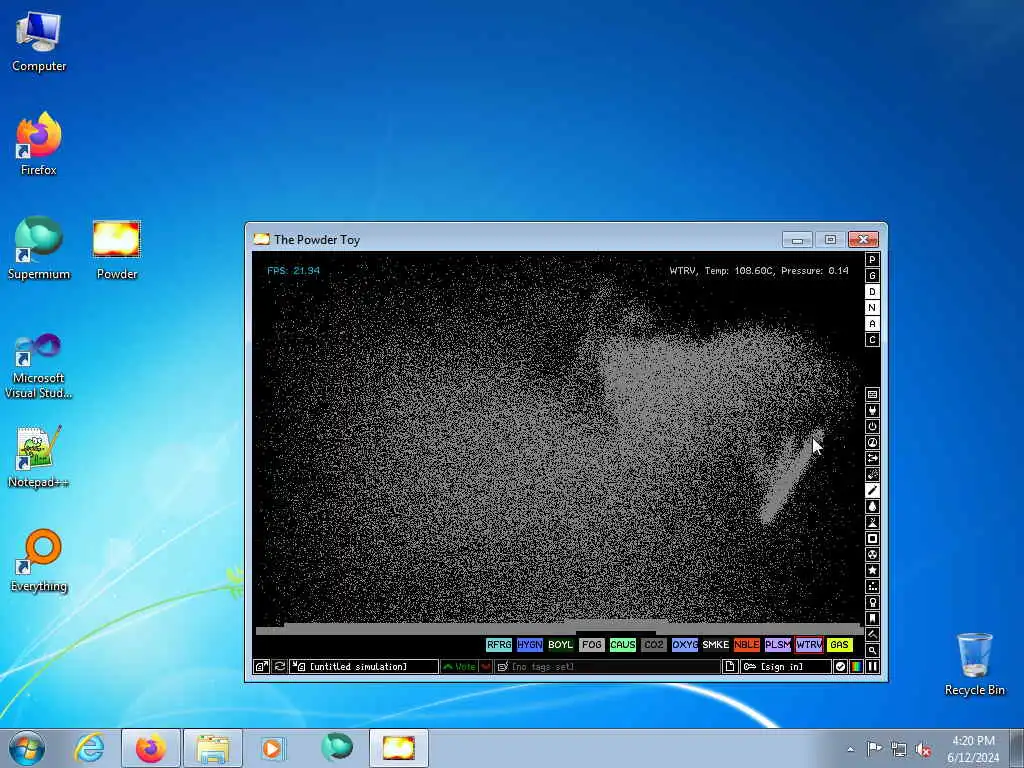Open Windows Explorer from the taskbar

pos(213,748)
